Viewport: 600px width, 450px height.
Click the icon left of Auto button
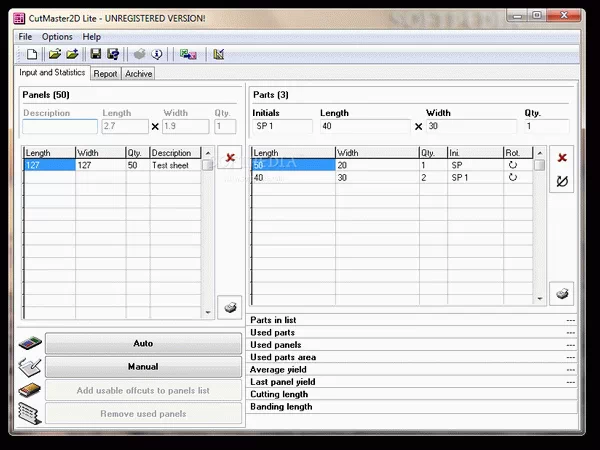click(30, 343)
